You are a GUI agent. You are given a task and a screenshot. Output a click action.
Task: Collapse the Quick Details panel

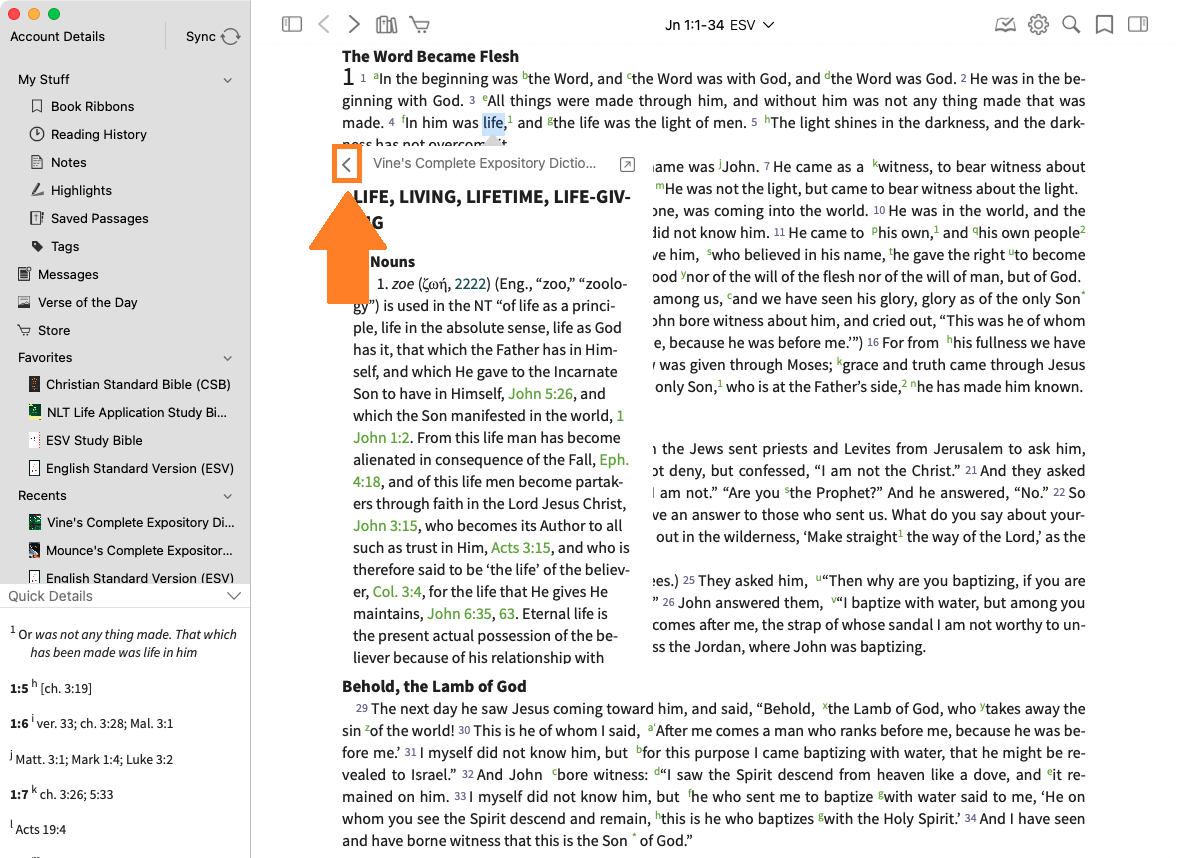click(234, 596)
